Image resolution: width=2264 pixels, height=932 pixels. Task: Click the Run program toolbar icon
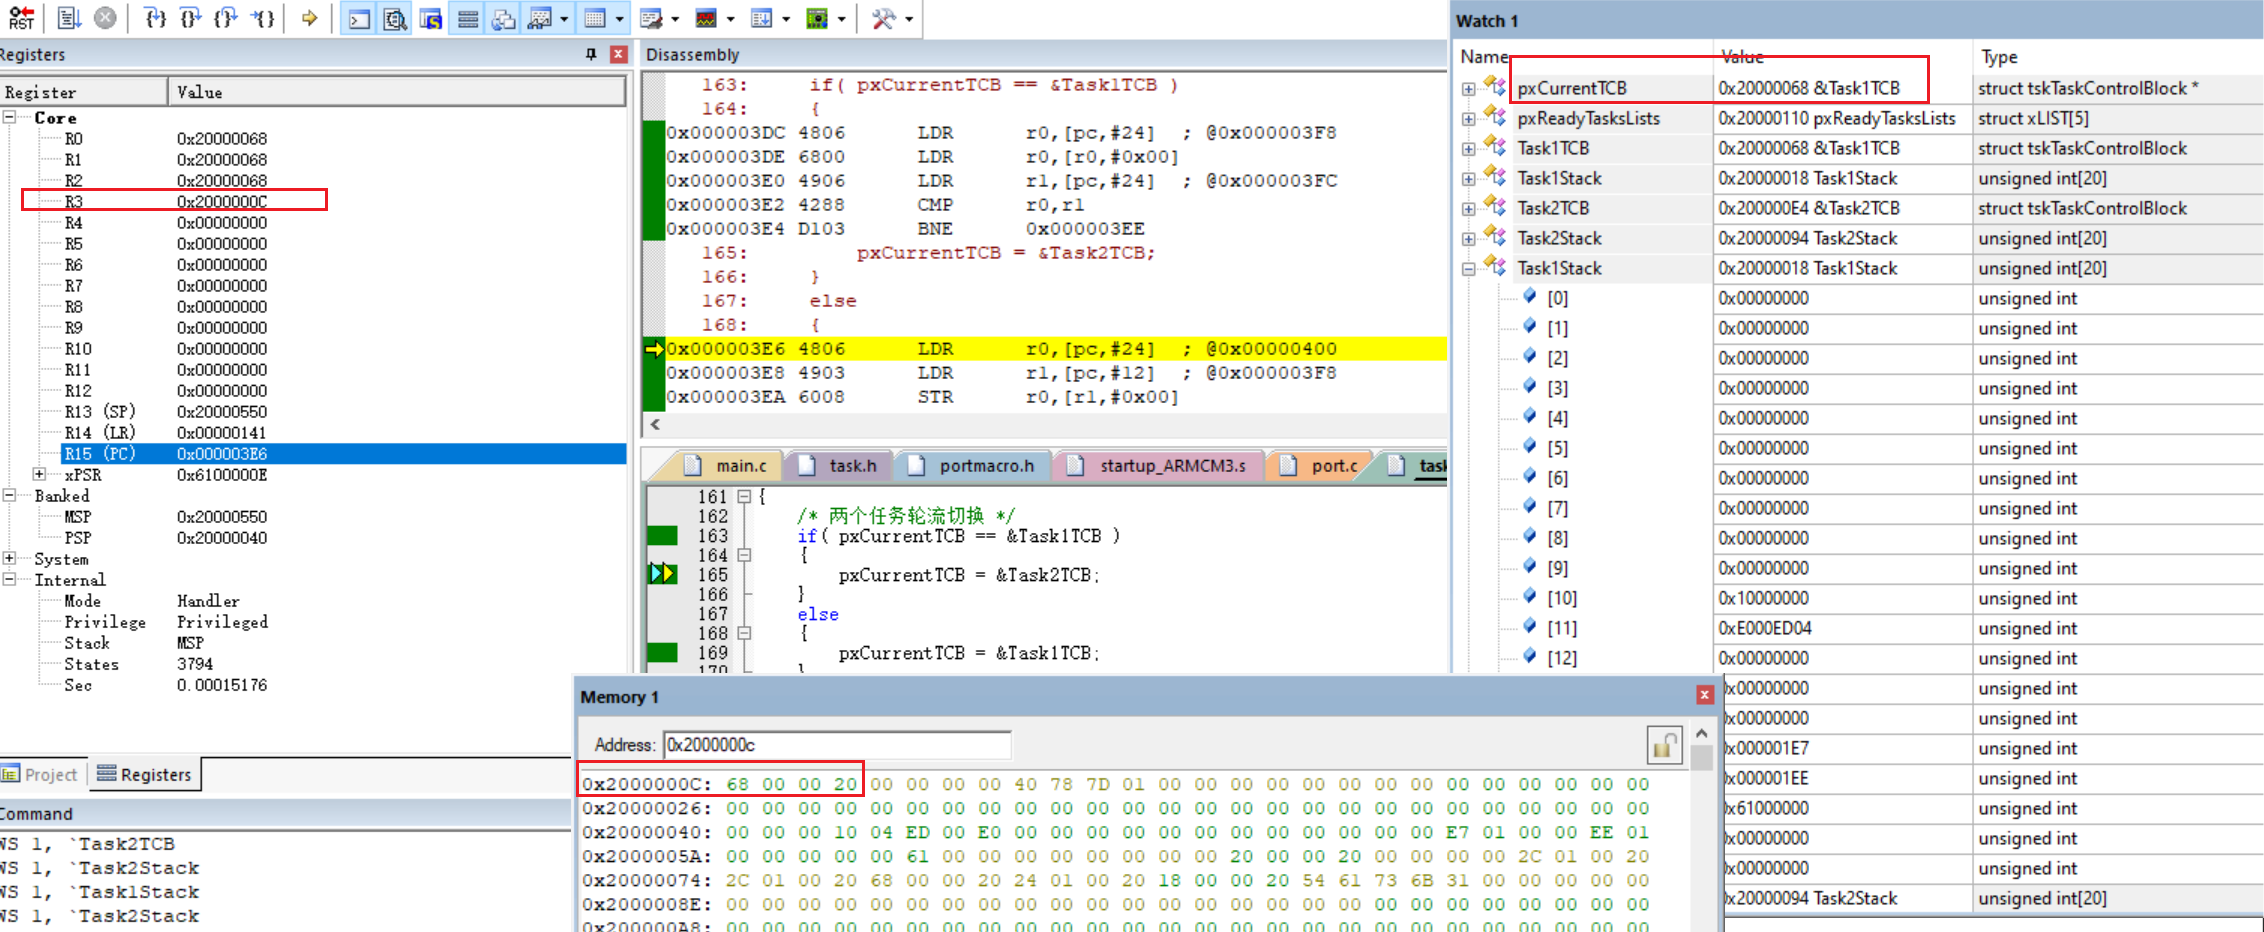(x=68, y=18)
